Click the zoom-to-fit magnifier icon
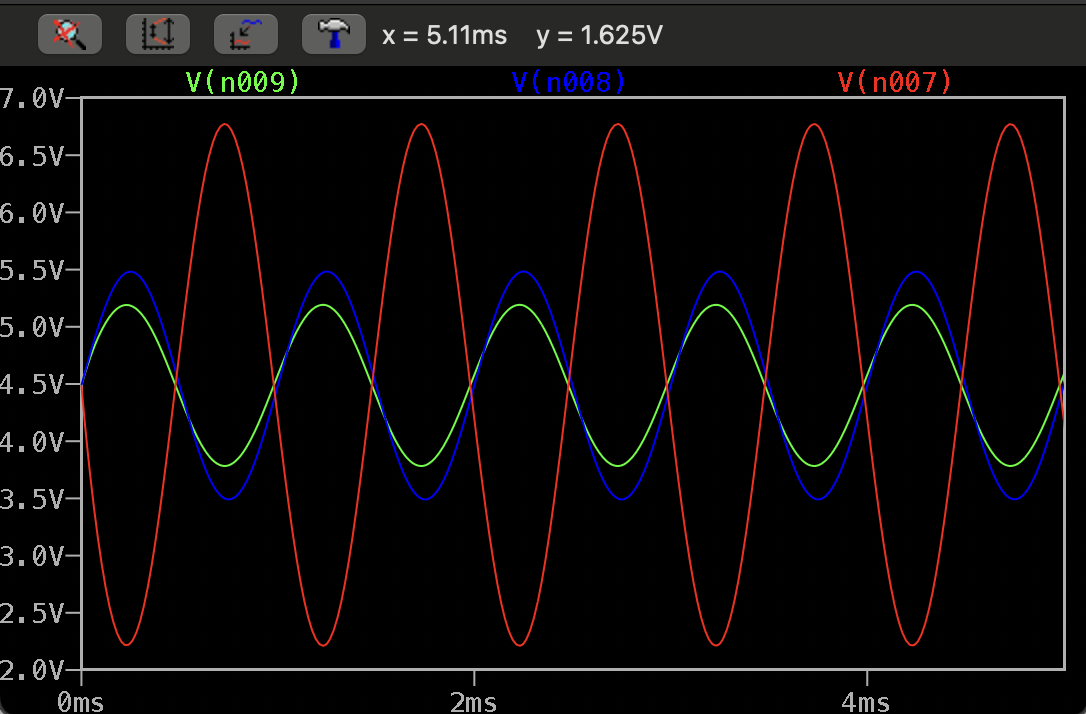The height and width of the screenshot is (714, 1086). 70,35
